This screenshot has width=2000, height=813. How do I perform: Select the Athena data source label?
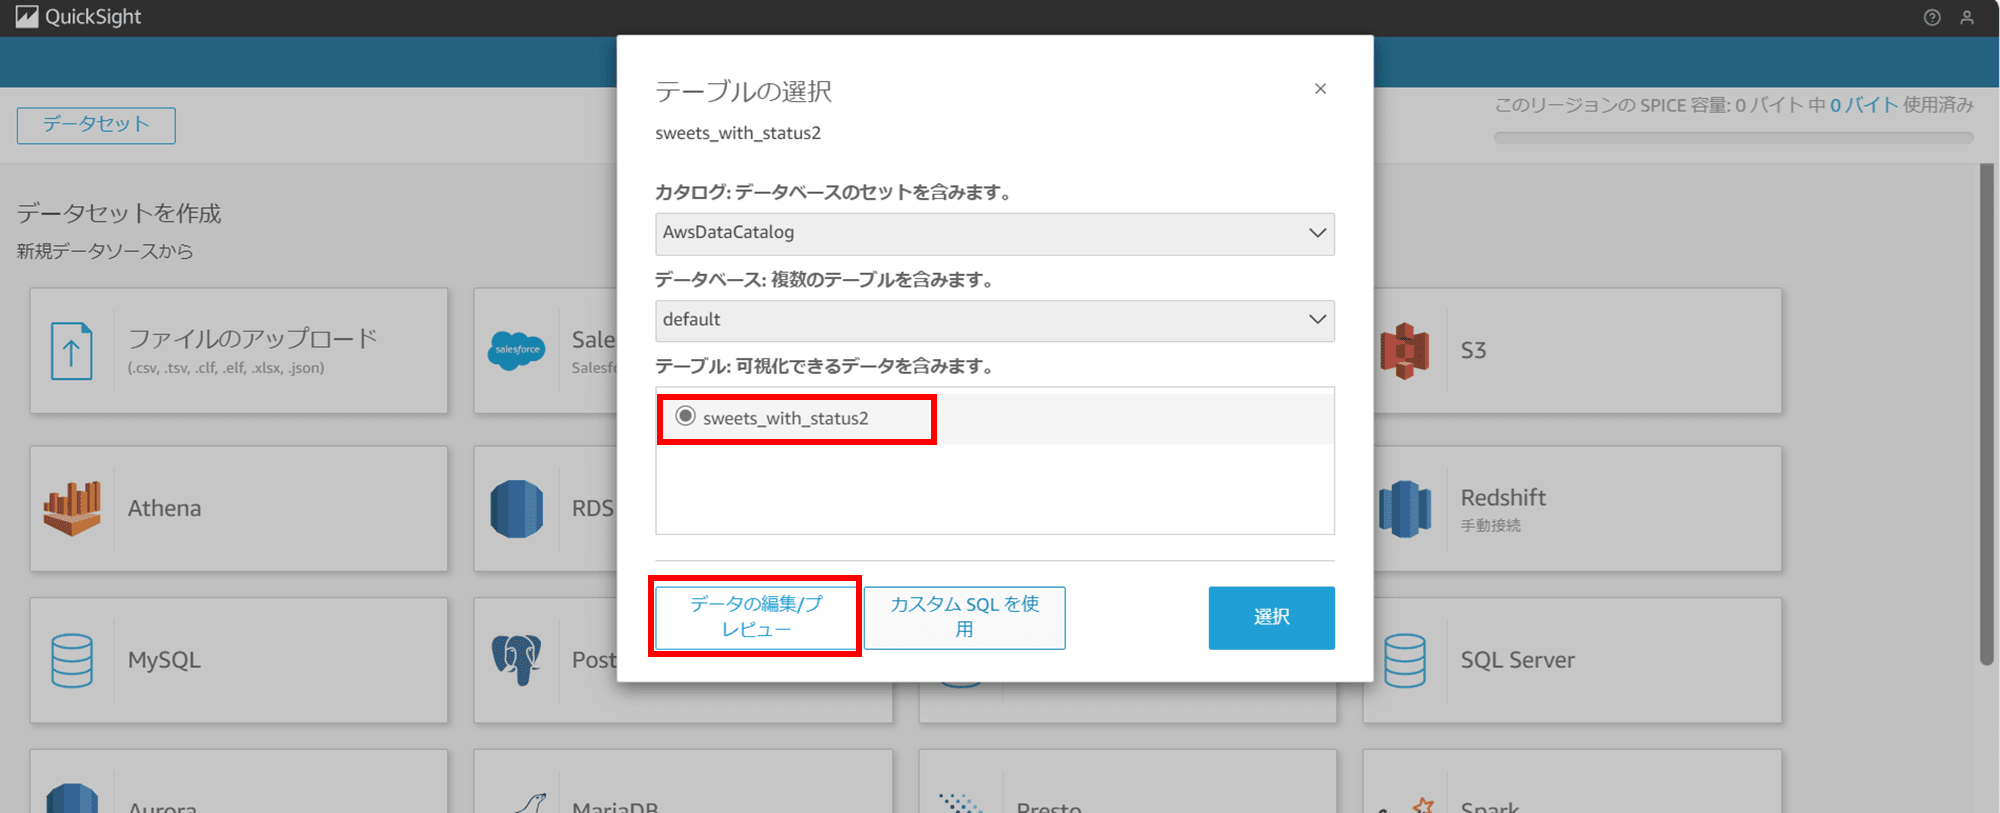164,508
